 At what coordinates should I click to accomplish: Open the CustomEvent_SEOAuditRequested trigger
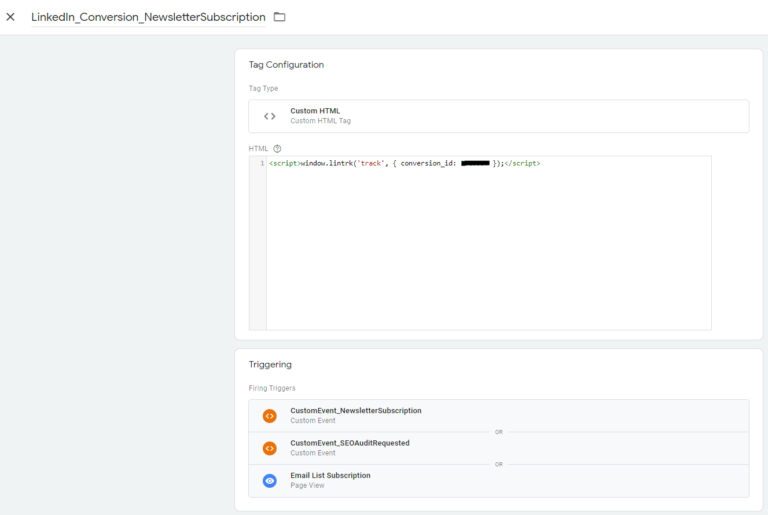click(x=349, y=443)
